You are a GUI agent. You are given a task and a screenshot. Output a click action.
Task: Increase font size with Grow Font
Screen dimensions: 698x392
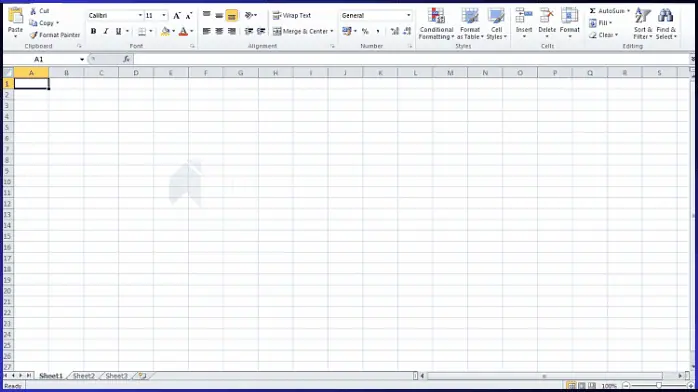click(x=177, y=16)
